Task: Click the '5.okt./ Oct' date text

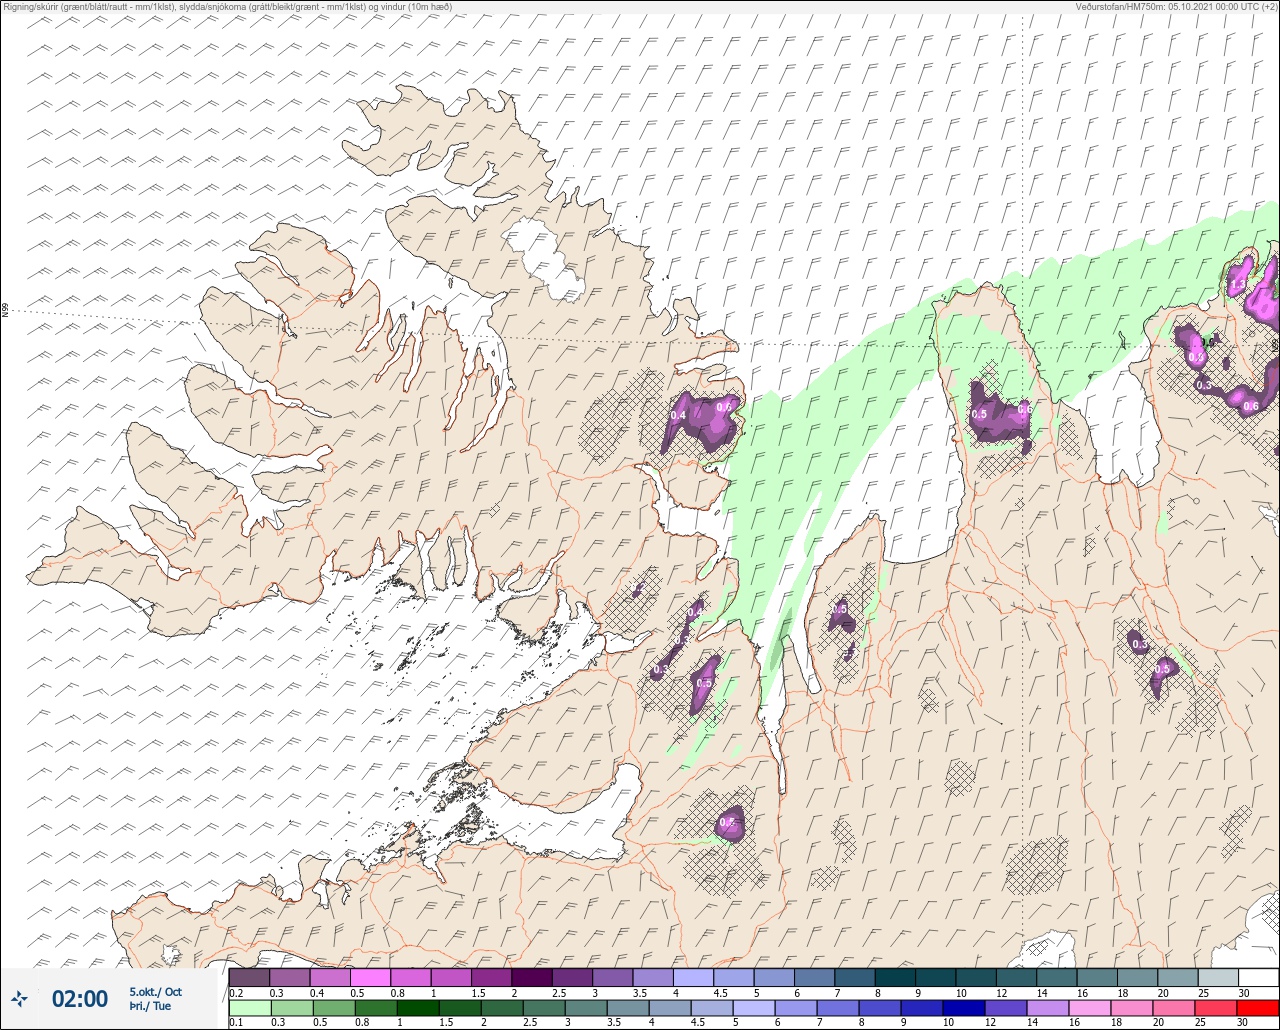Action: [156, 992]
